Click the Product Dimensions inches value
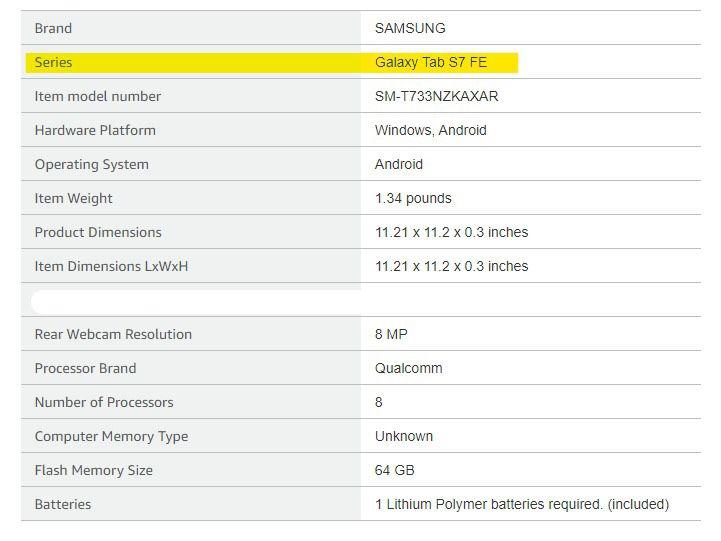The width and height of the screenshot is (721, 541). click(x=451, y=232)
